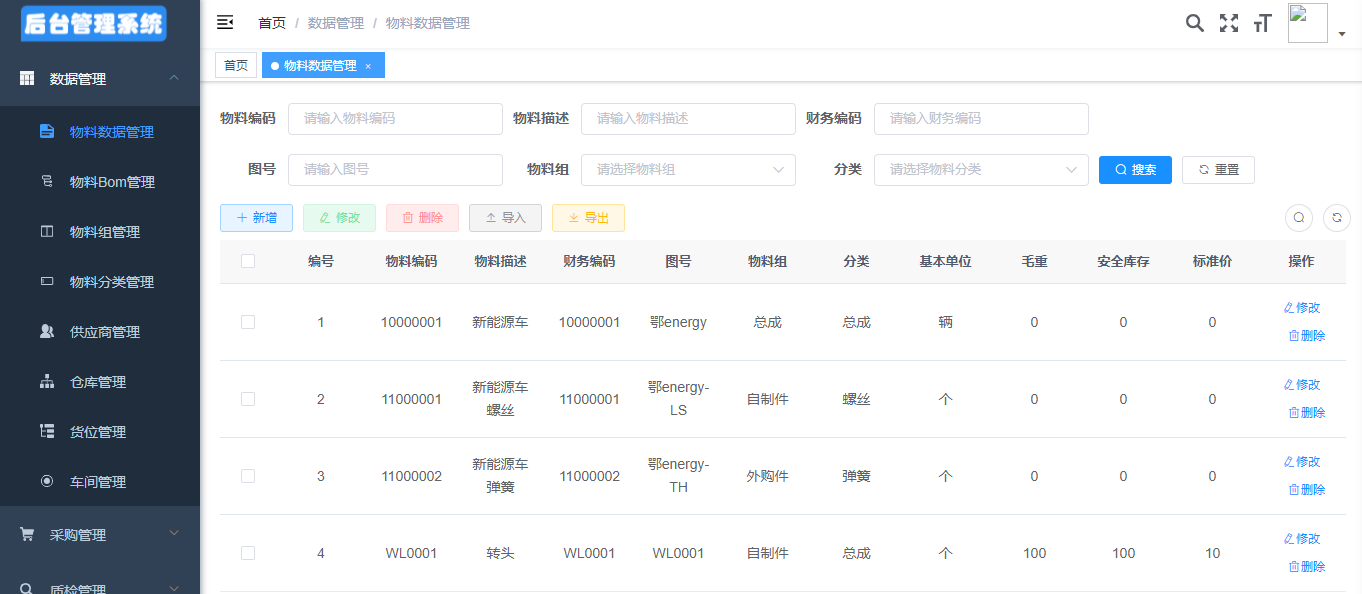Click the 导出 export button
1362x594 pixels.
tap(588, 218)
